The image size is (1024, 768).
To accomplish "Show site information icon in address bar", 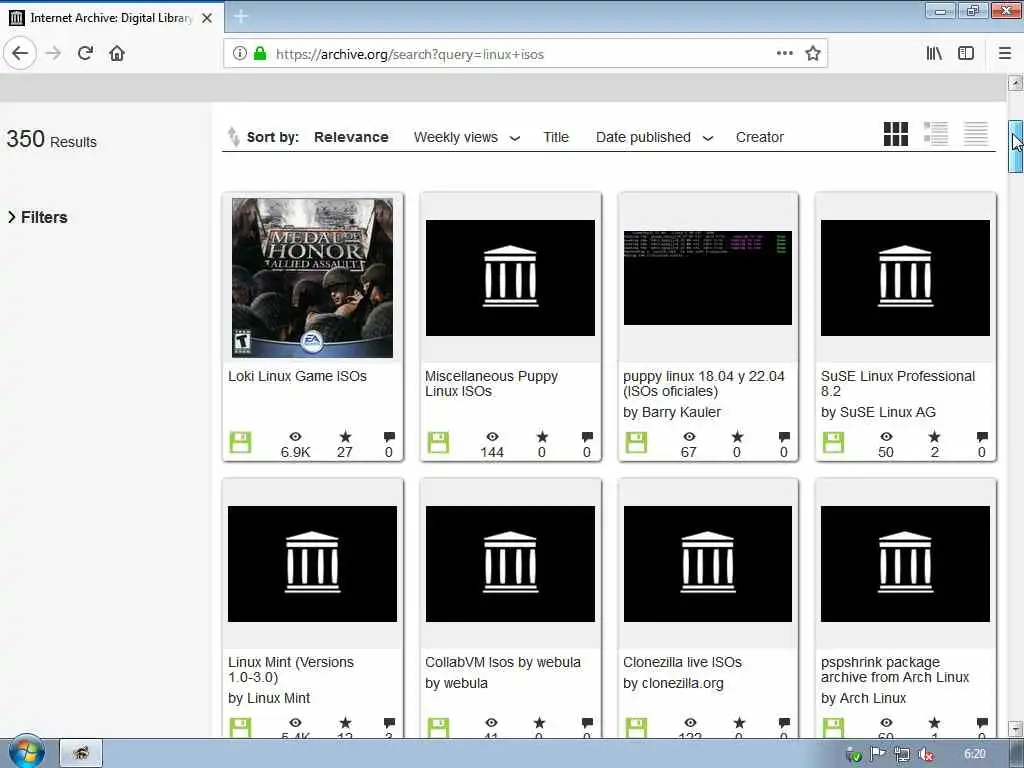I will coord(240,54).
